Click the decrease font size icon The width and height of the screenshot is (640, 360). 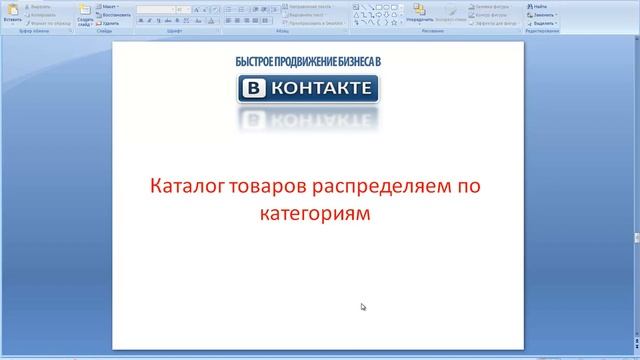tap(204, 9)
